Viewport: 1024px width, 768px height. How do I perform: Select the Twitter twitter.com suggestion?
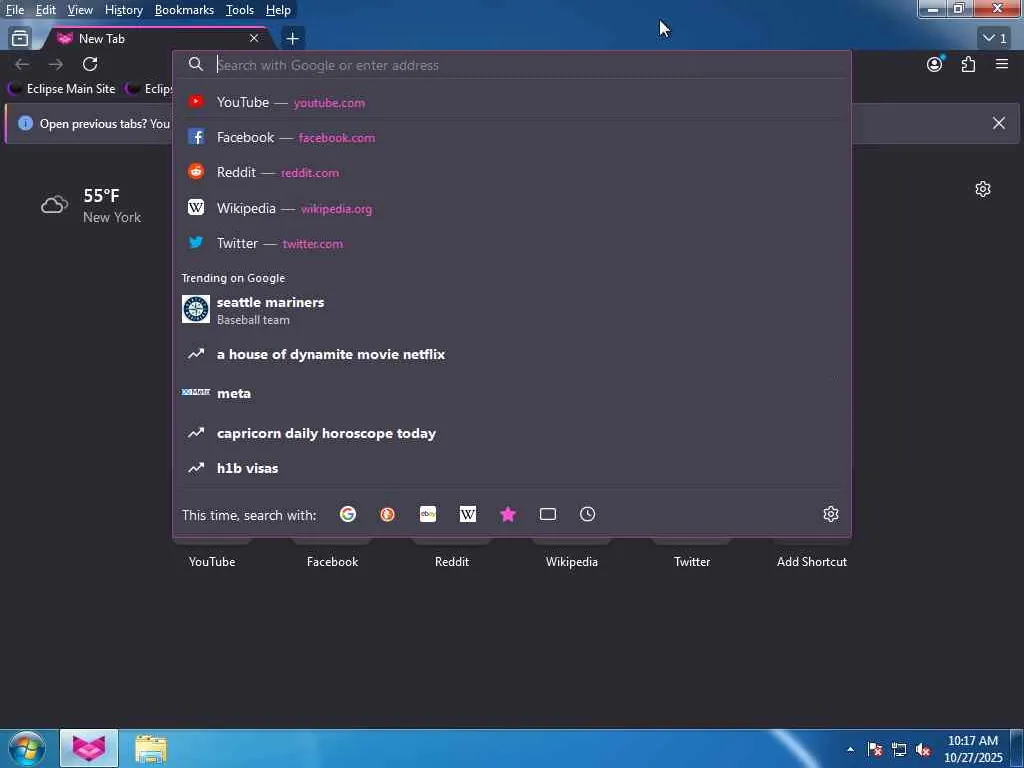click(x=512, y=244)
